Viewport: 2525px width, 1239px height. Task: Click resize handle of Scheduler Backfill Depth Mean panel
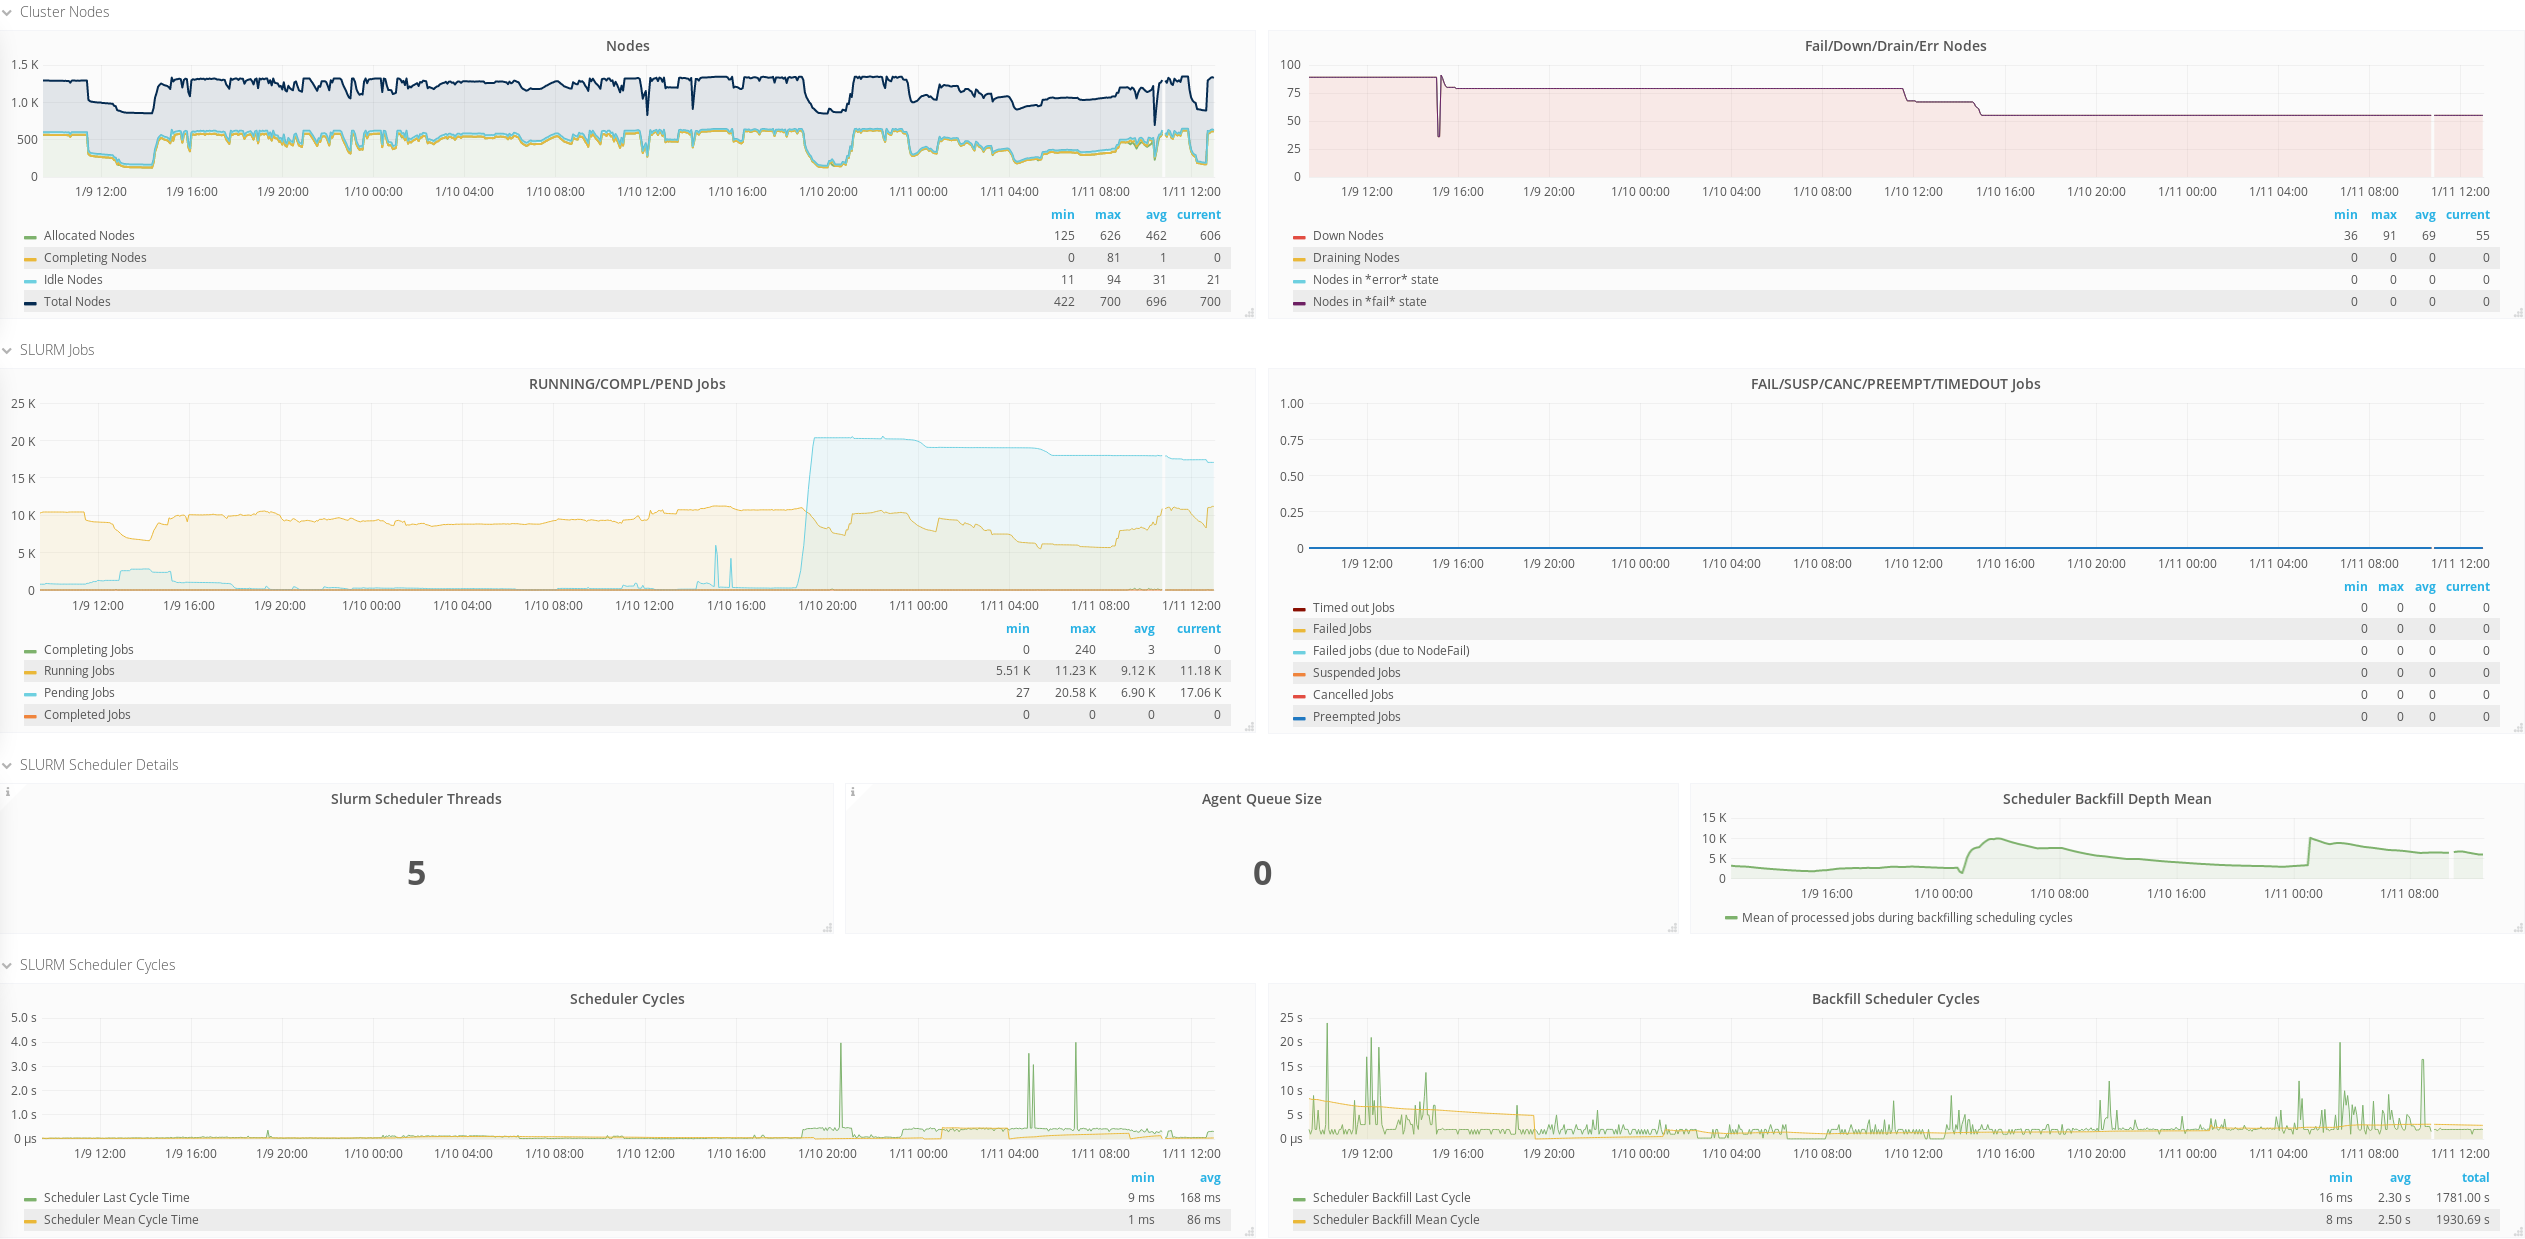click(2518, 928)
